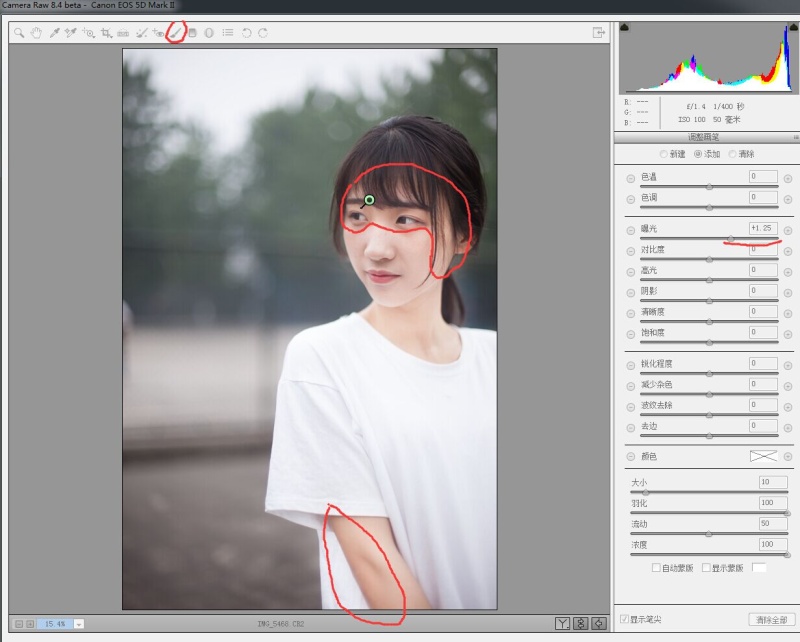Click the 大小 brush size slider

point(709,492)
